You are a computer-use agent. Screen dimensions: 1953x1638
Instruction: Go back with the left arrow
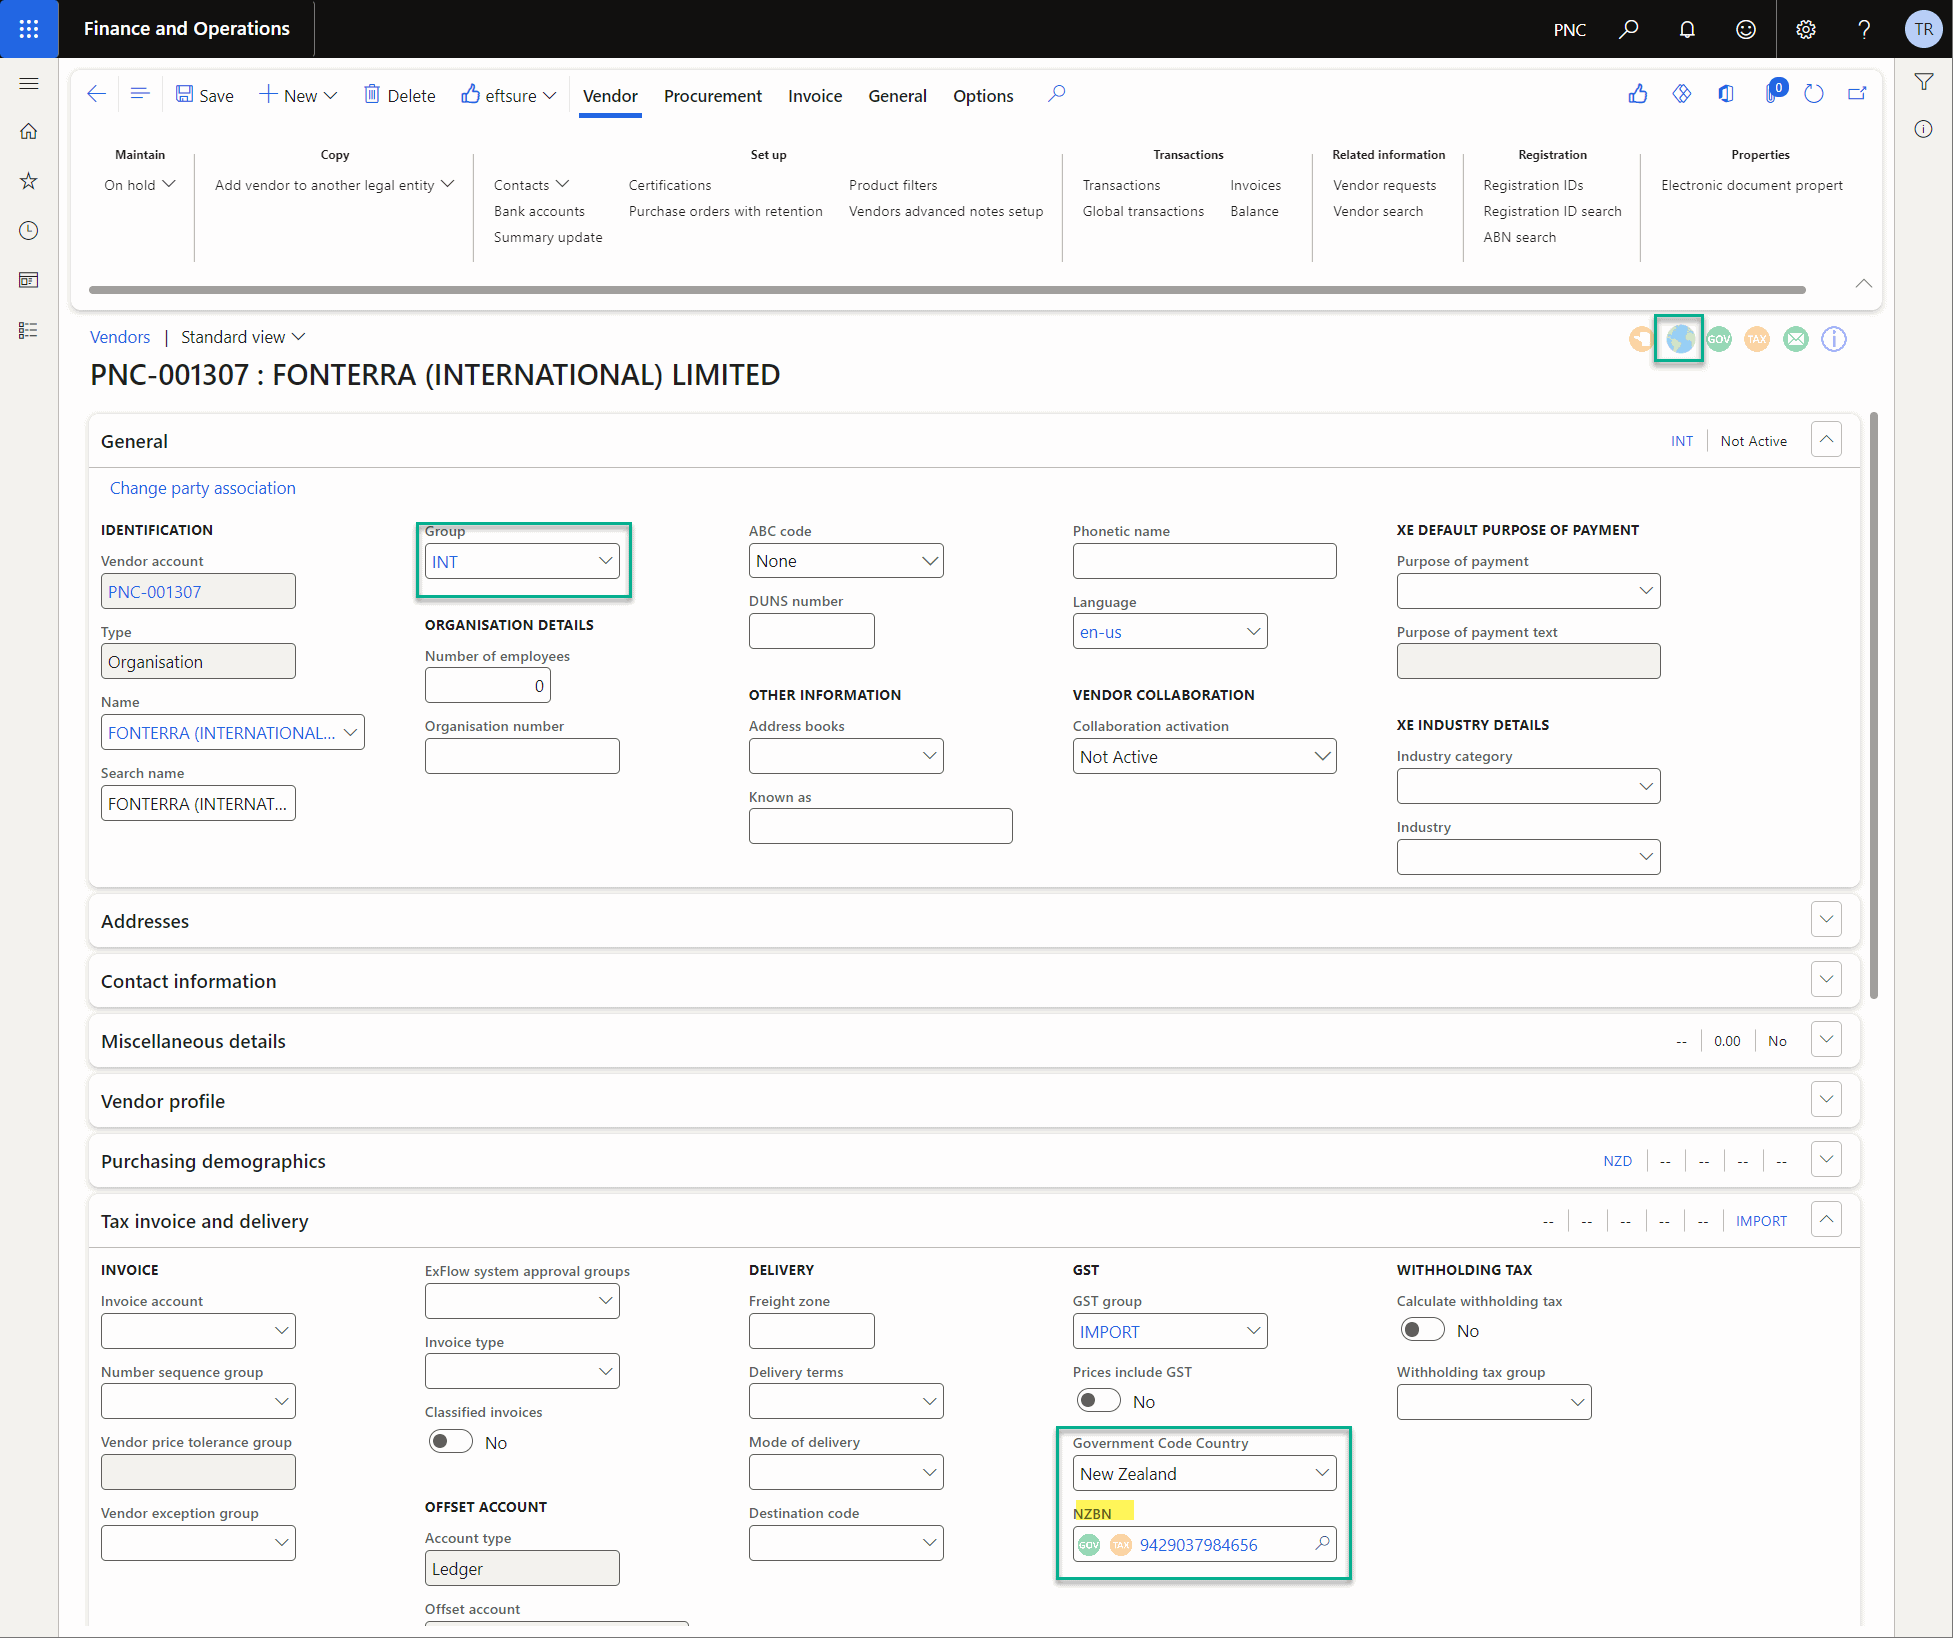(x=97, y=95)
